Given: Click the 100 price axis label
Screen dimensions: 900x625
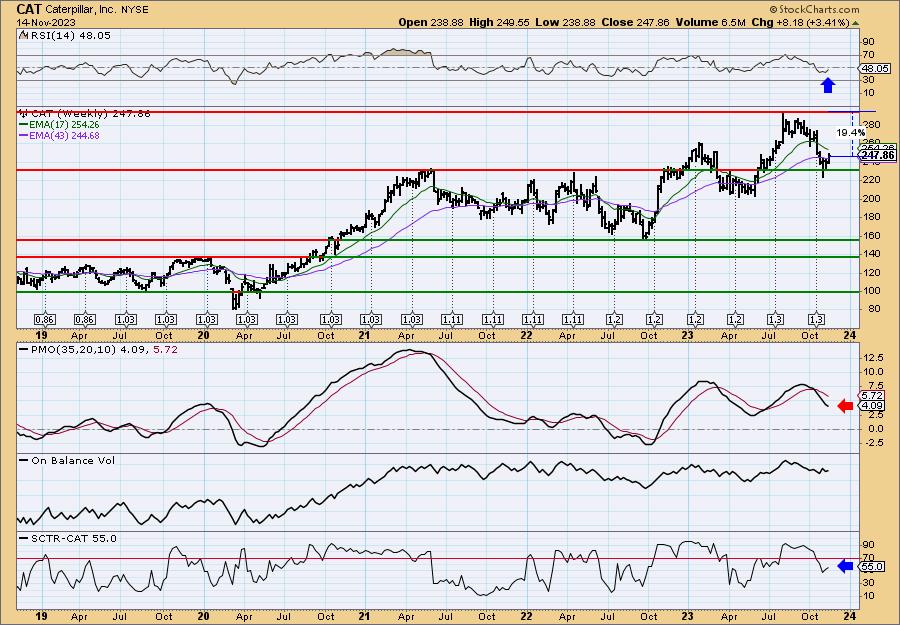Looking at the screenshot, I should click(x=870, y=290).
